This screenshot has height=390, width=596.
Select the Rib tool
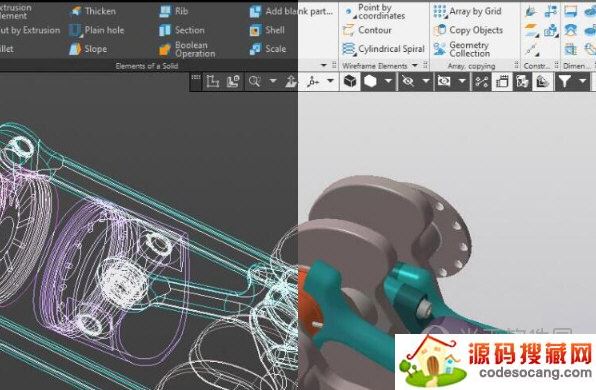[x=174, y=11]
